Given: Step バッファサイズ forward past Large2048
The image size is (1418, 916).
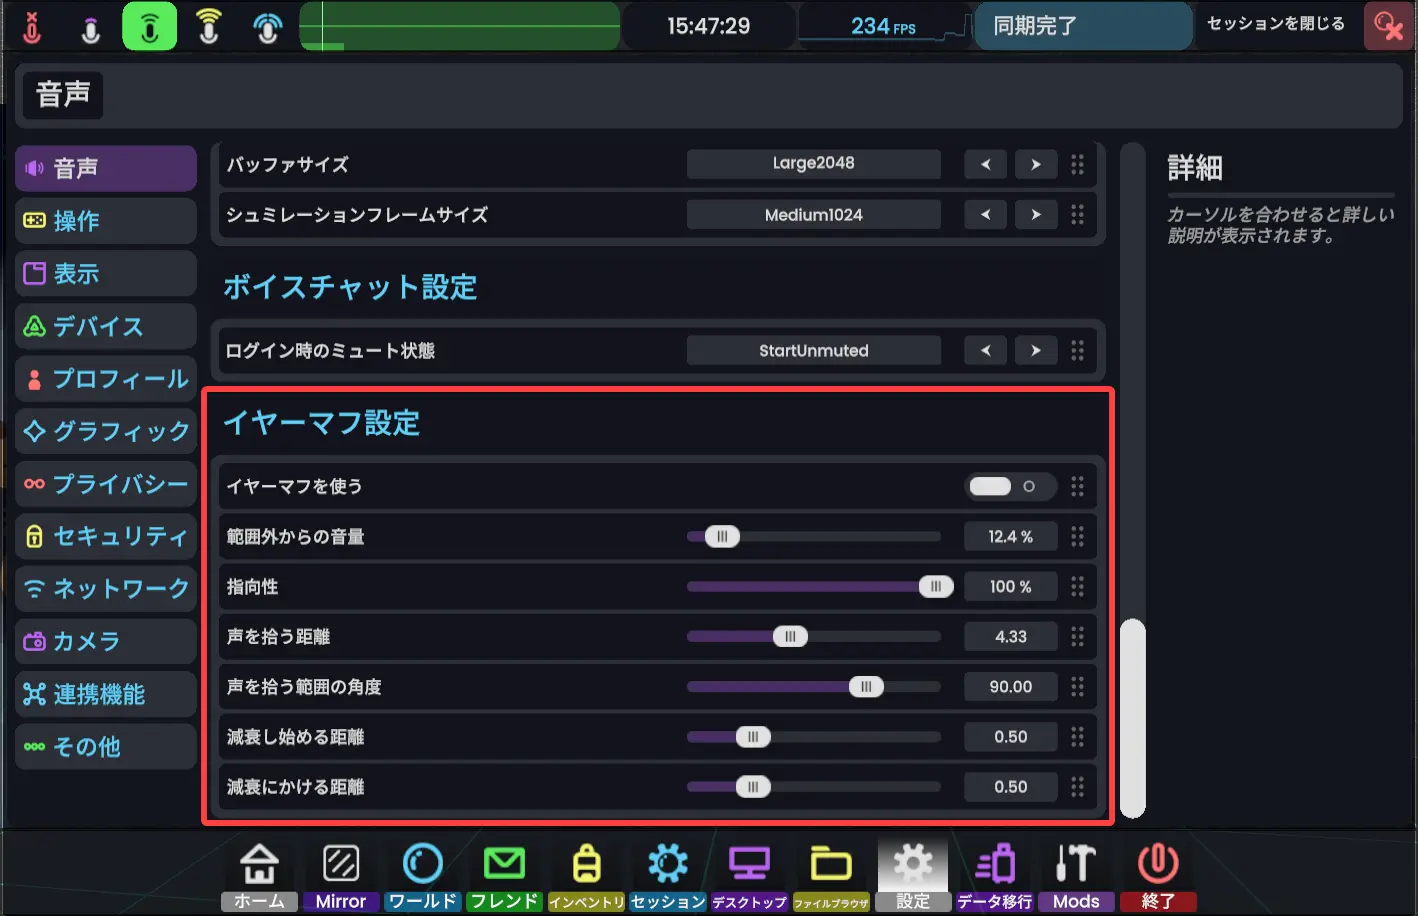Looking at the screenshot, I should point(1036,164).
